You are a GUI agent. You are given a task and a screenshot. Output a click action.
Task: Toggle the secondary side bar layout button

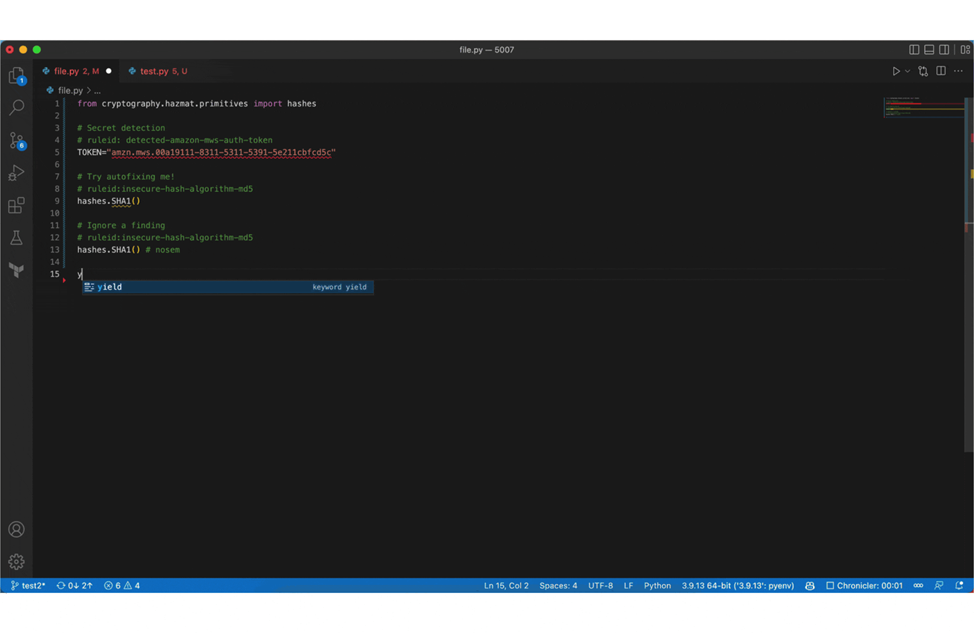click(944, 49)
